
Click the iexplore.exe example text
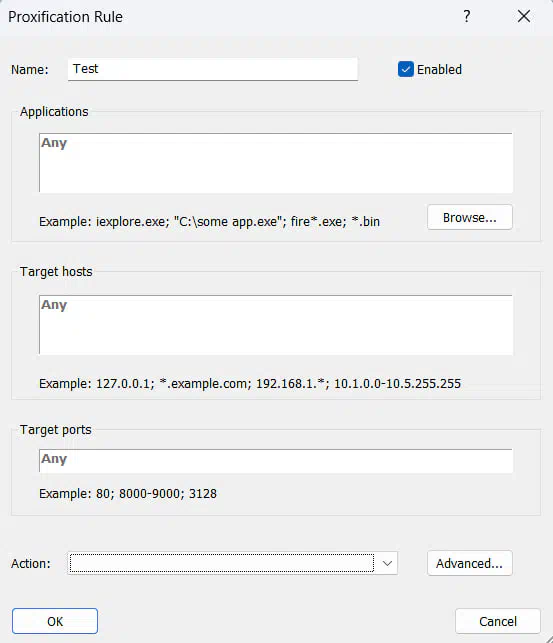tap(133, 221)
